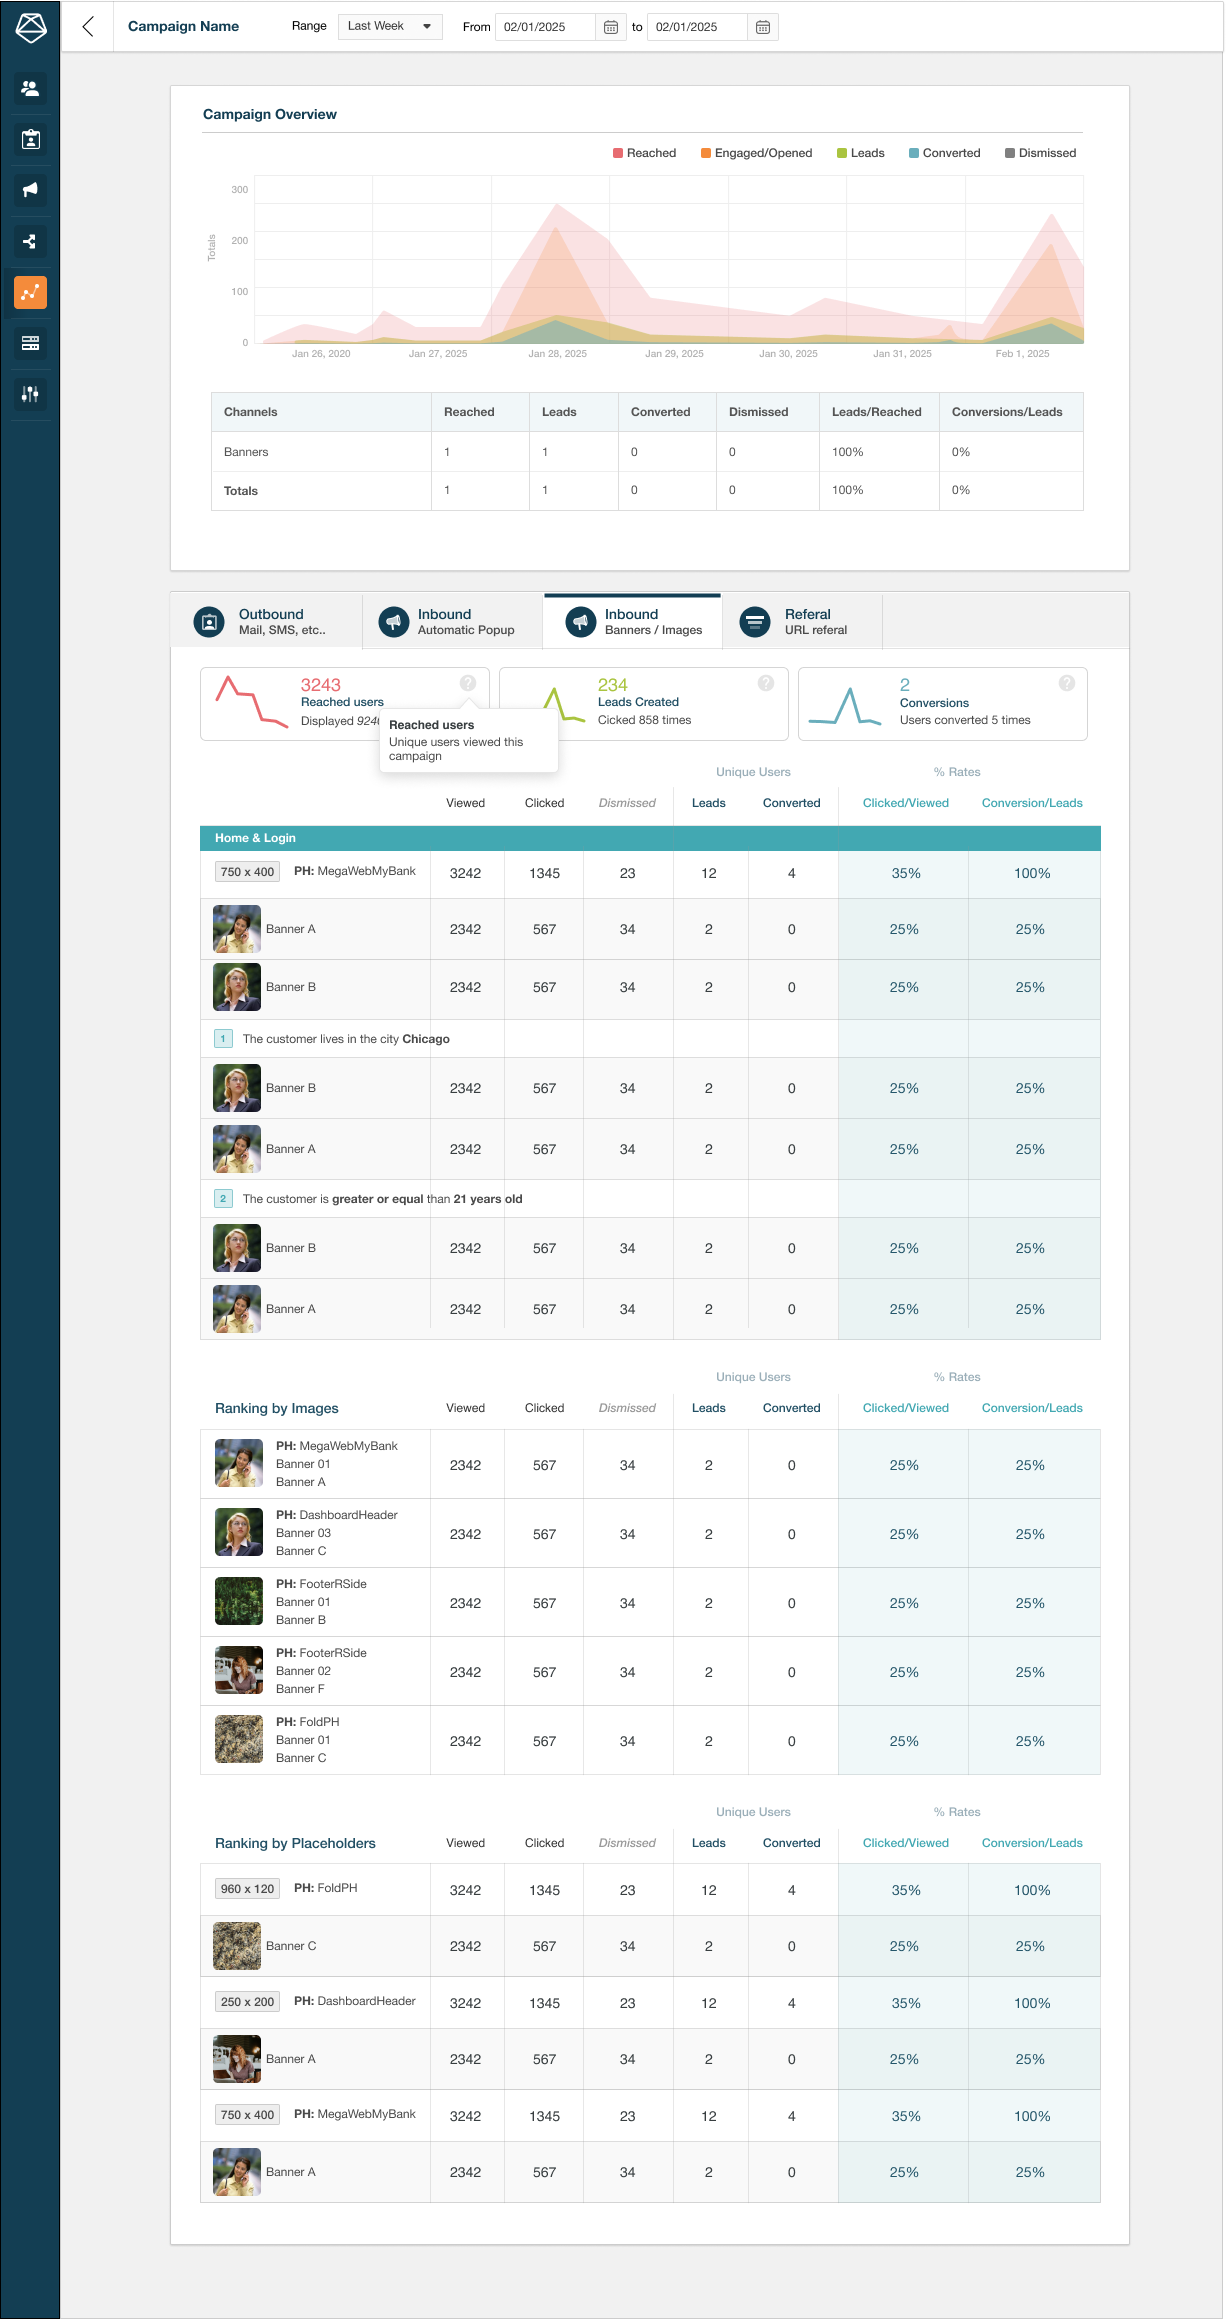Click the help icon on Leads Created card
Viewport: 1226px width, 2319px height.
pyautogui.click(x=766, y=683)
